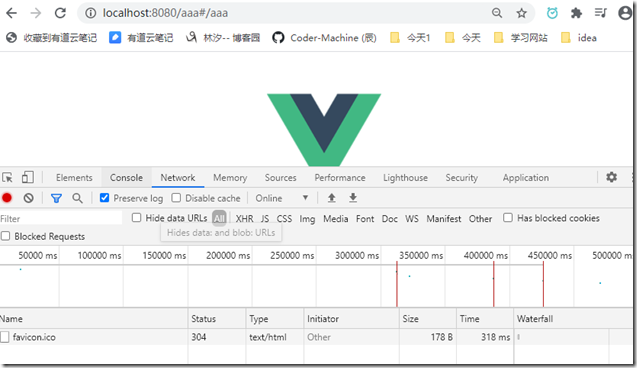Select the favicon.ico row checkbox
Screen dimensions: 637x368
(4, 337)
